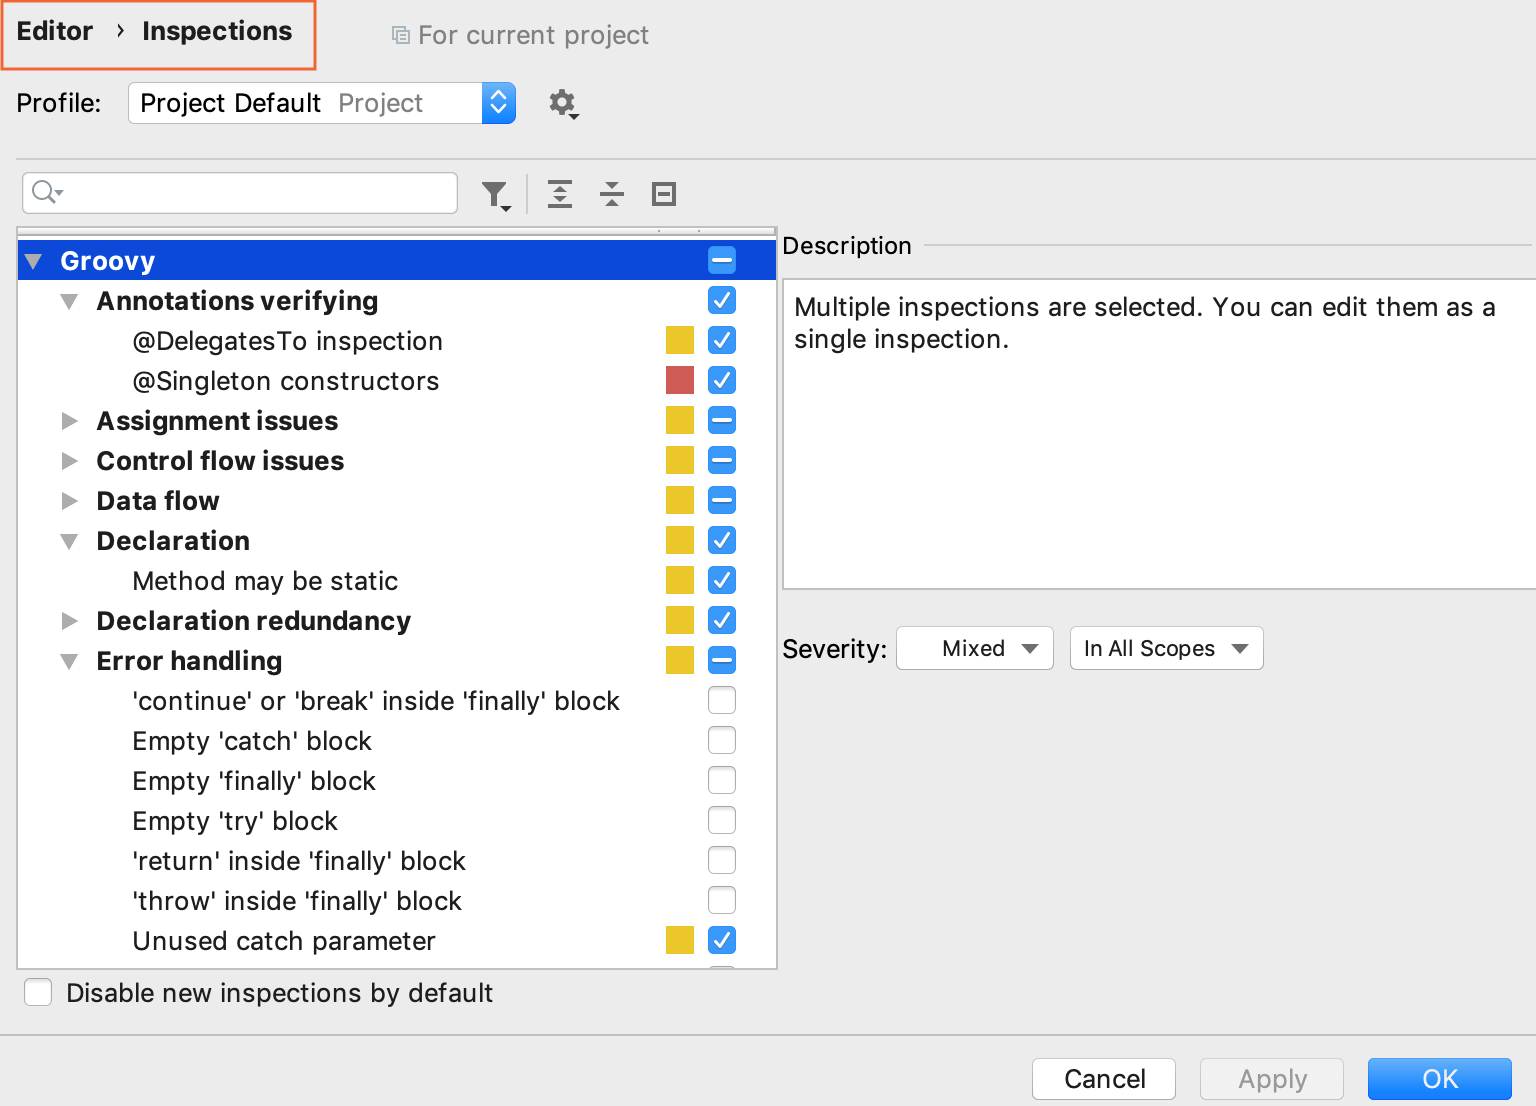Viewport: 1536px width, 1106px height.
Task: Navigate to Editor in the breadcrumb
Action: pyautogui.click(x=54, y=31)
